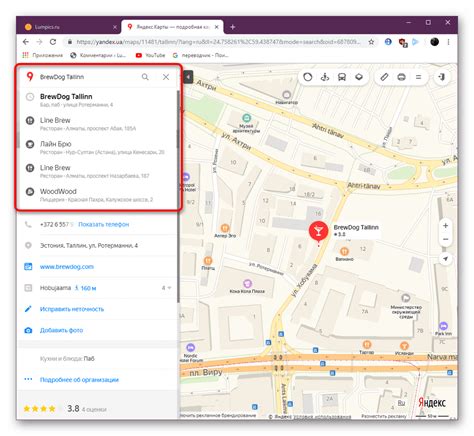Open the Комментарии bookmark
The height and width of the screenshot is (436, 474).
[98, 55]
